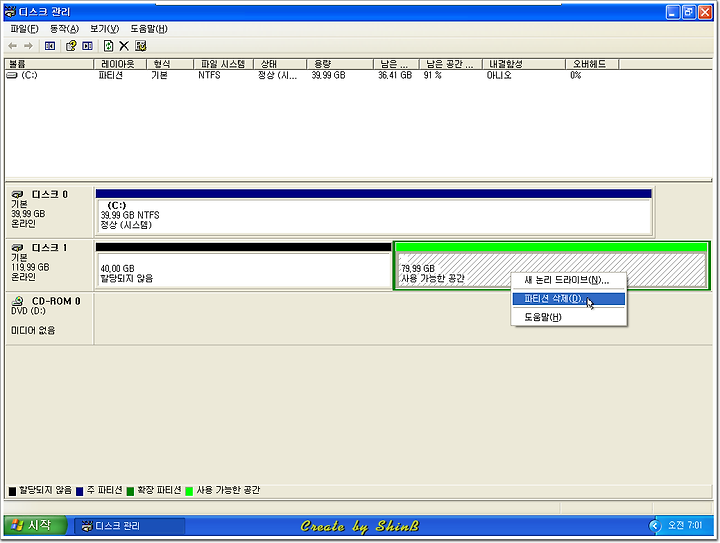The height and width of the screenshot is (543, 720).
Task: Click the bright green 사용 가능한 공간 legend swatch
Action: (x=189, y=491)
